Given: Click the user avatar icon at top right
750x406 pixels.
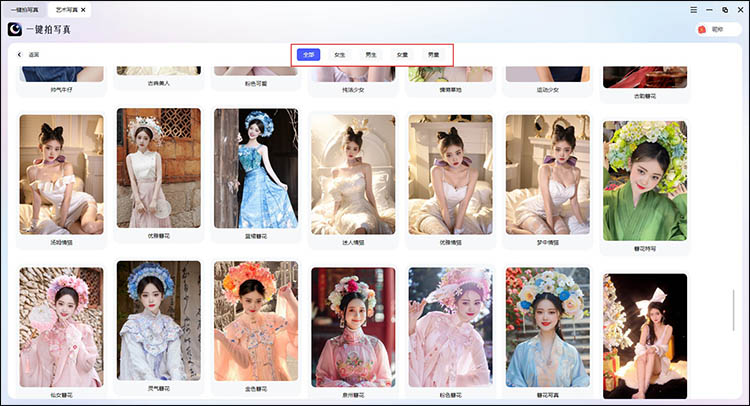Looking at the screenshot, I should [x=702, y=30].
